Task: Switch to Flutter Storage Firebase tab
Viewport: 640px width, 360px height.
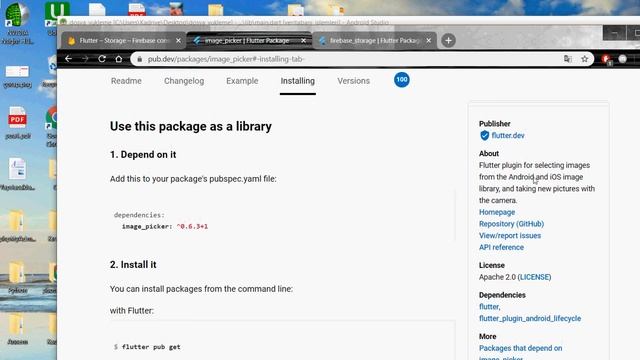Action: click(x=124, y=40)
